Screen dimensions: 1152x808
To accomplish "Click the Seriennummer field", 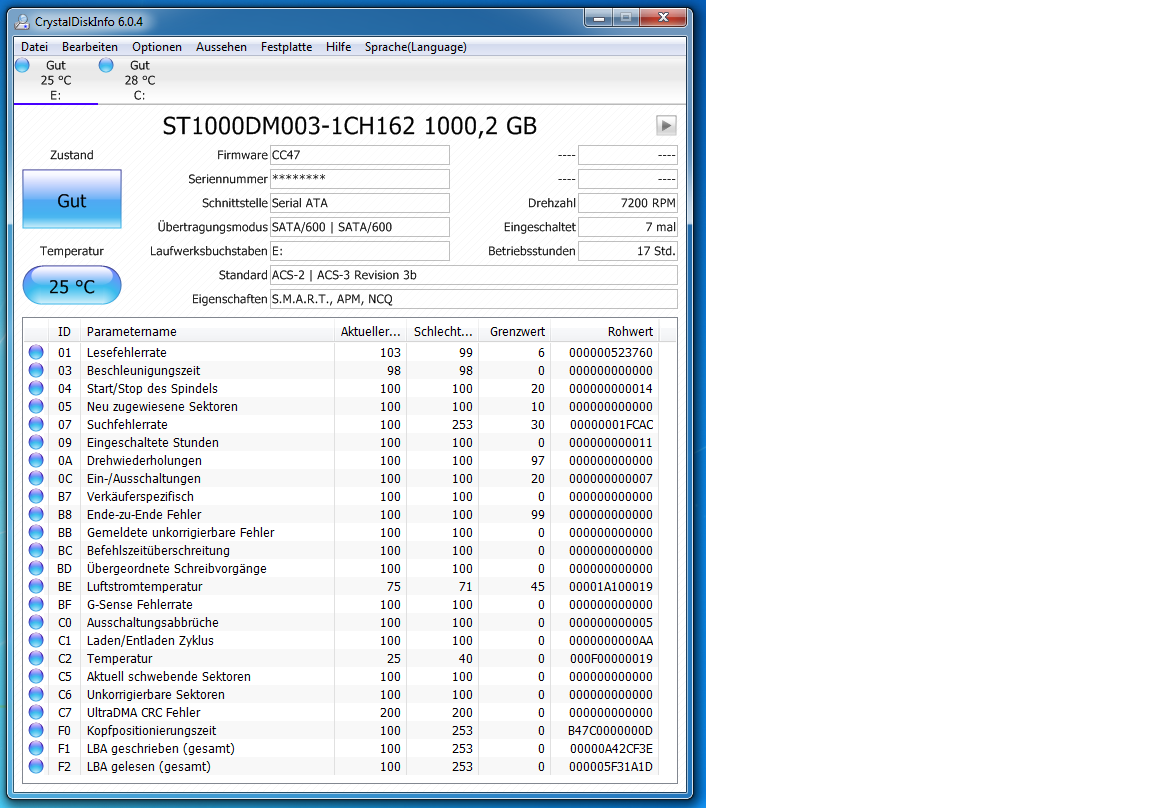I will click(360, 178).
